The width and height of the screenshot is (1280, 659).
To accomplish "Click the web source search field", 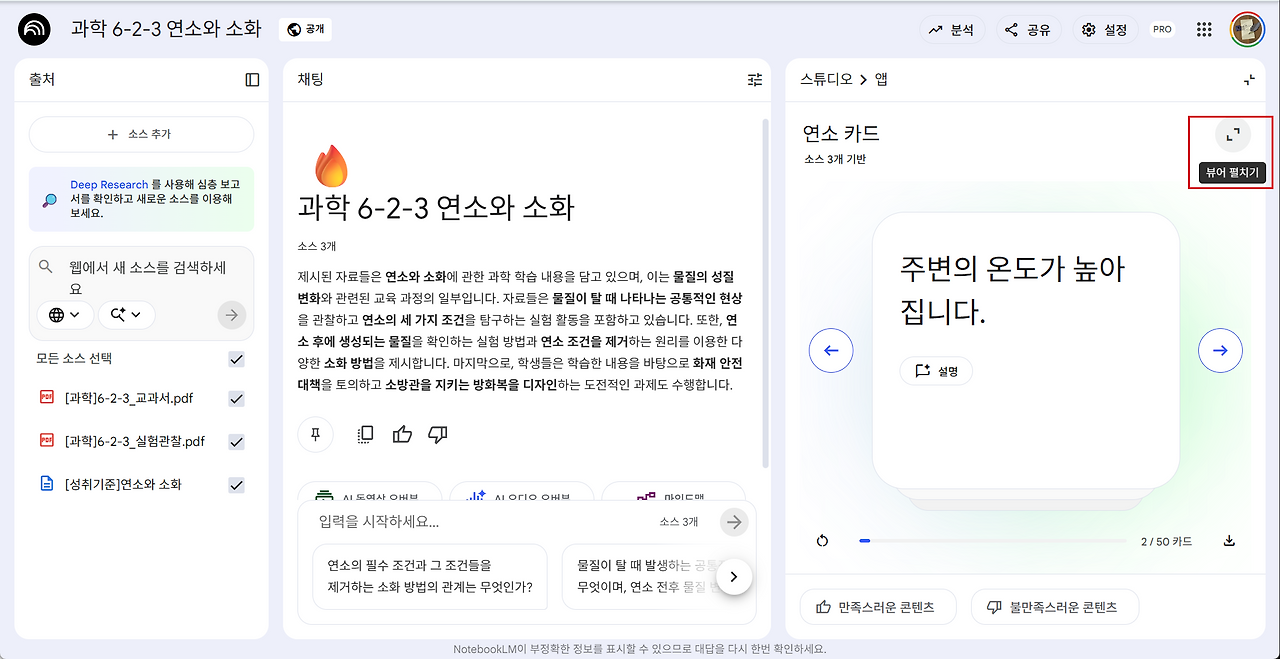I will [x=146, y=278].
